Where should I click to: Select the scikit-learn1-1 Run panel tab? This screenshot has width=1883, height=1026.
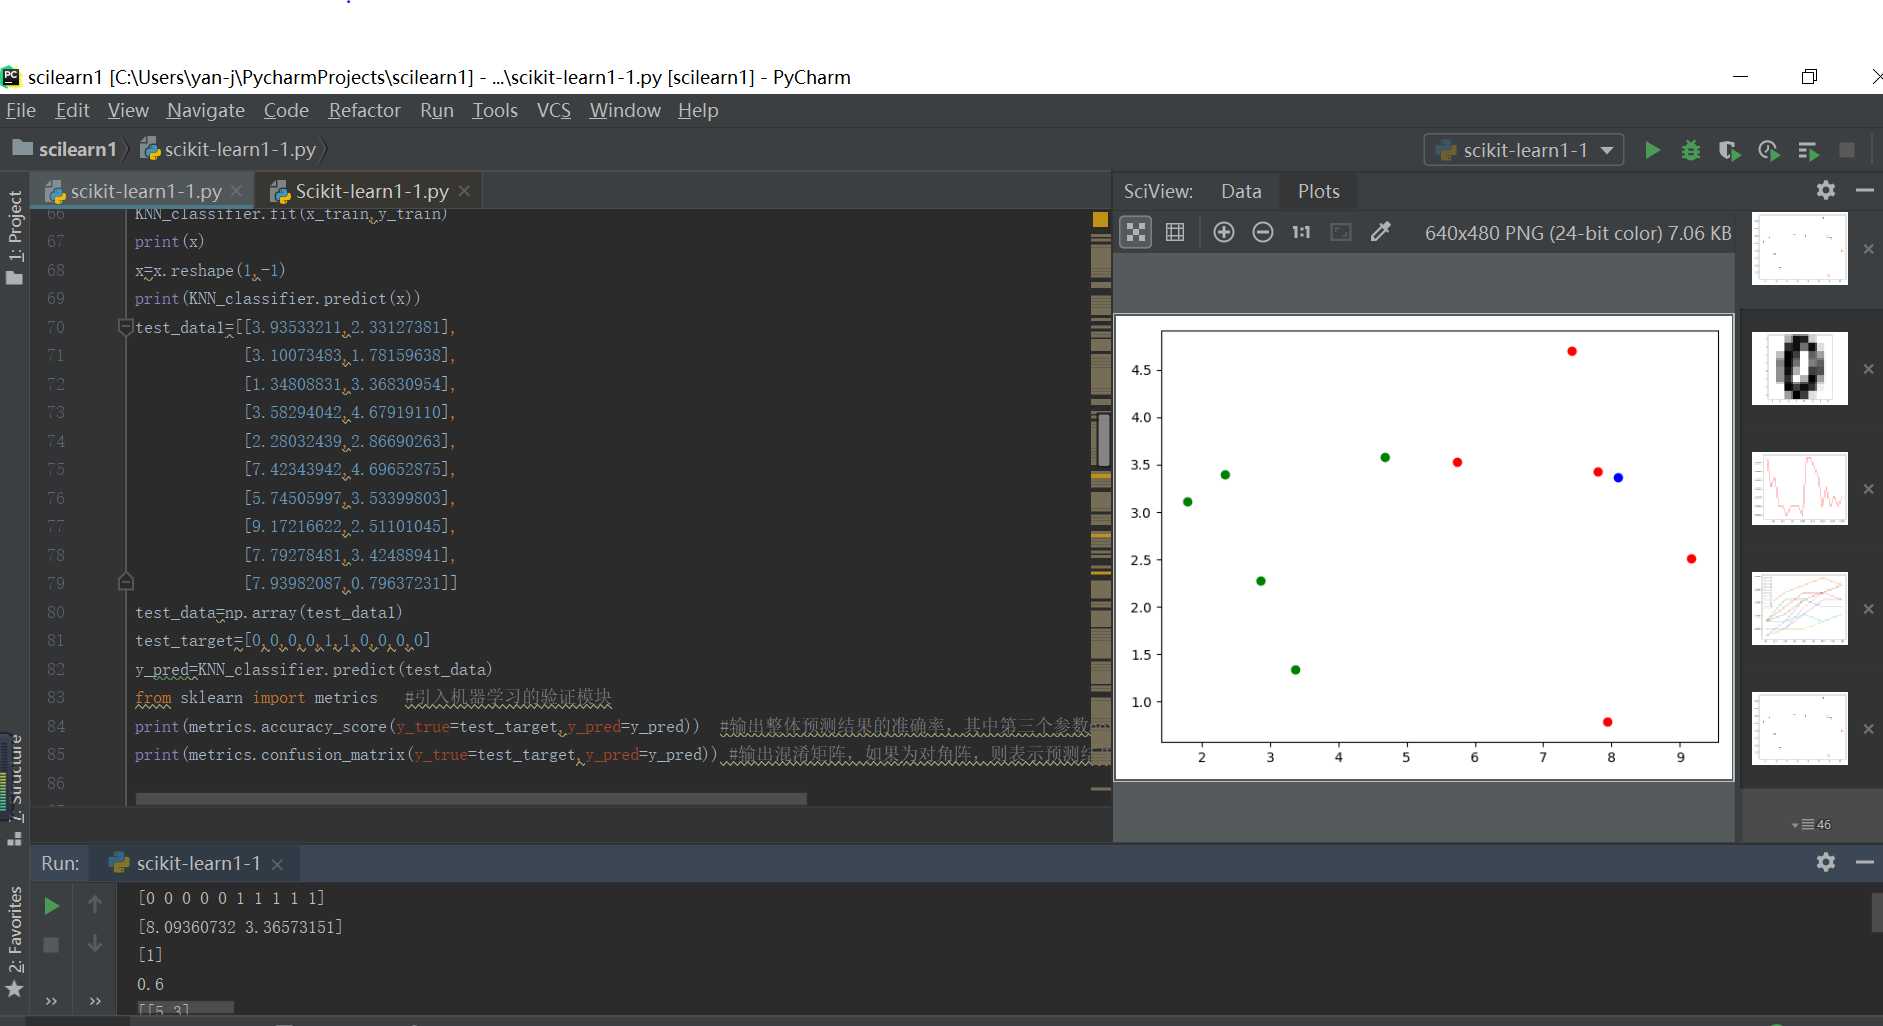click(197, 863)
